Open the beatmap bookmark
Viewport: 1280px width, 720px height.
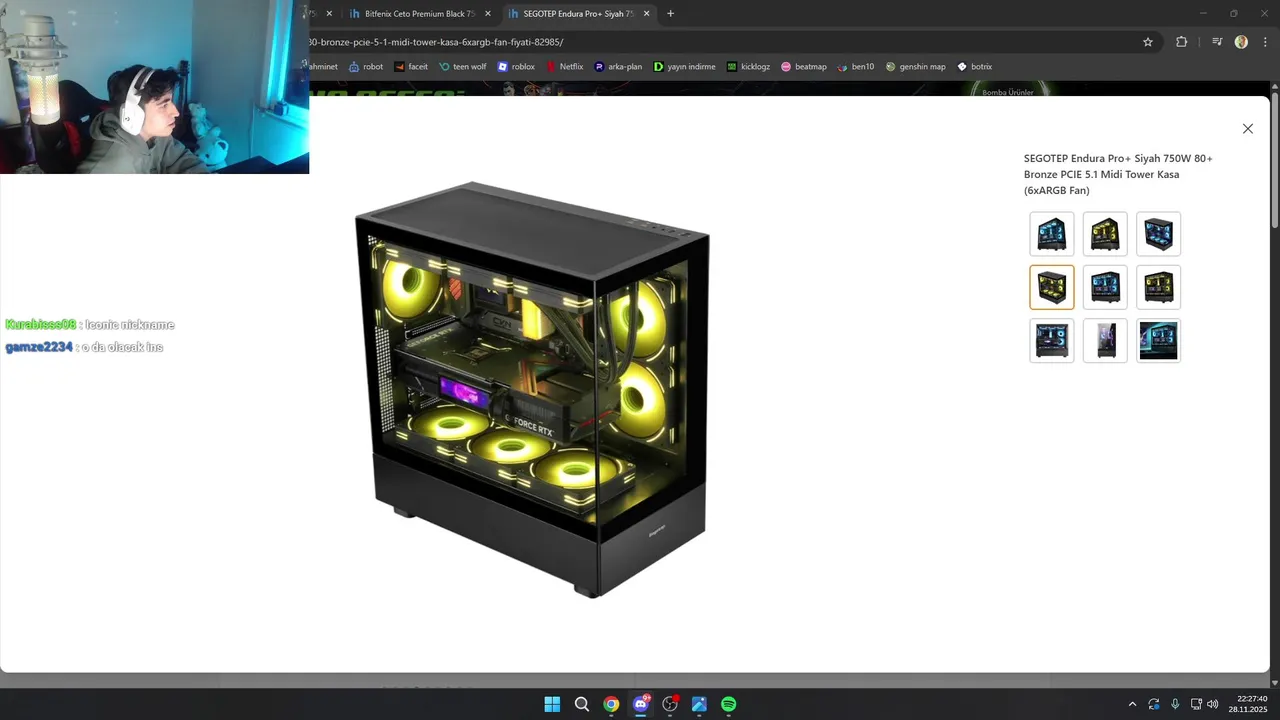click(804, 67)
